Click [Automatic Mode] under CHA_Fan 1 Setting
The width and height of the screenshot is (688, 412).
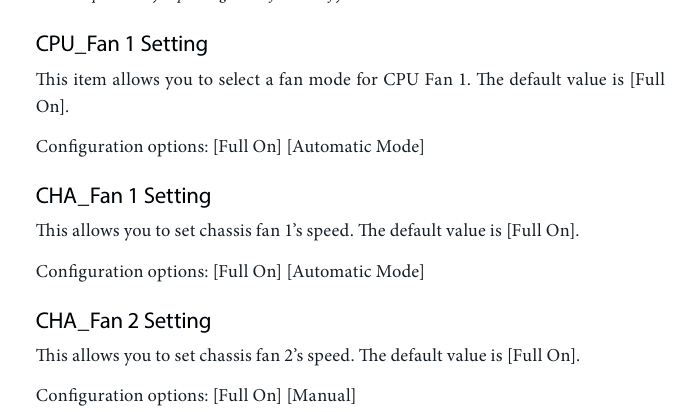[x=356, y=272]
